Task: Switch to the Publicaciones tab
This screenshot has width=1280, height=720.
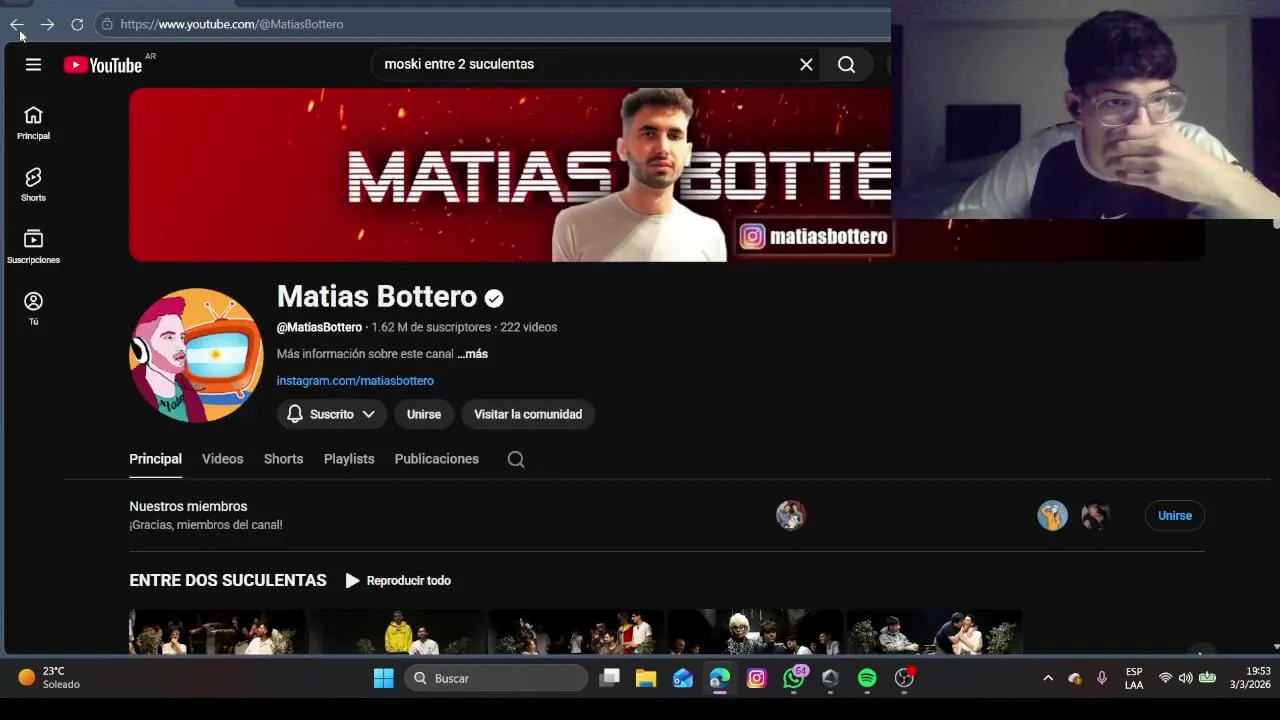Action: [437, 459]
